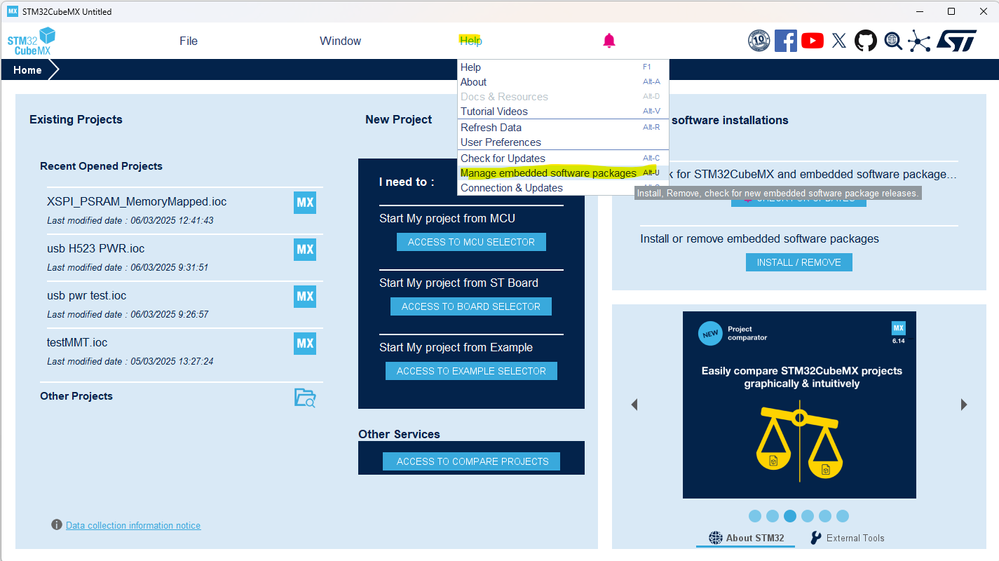Click the globe search icon
Viewport: 999px width, 561px height.
[x=893, y=41]
